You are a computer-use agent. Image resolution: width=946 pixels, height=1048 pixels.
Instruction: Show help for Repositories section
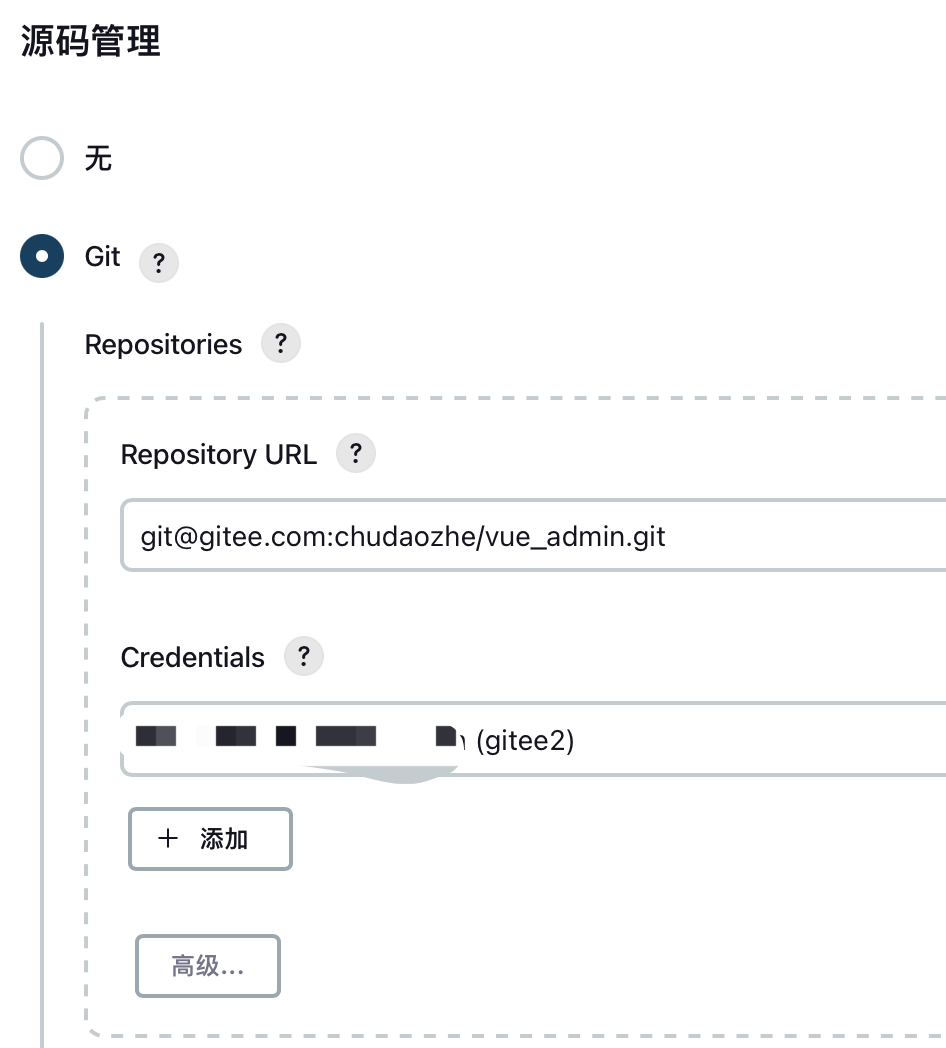tap(281, 343)
